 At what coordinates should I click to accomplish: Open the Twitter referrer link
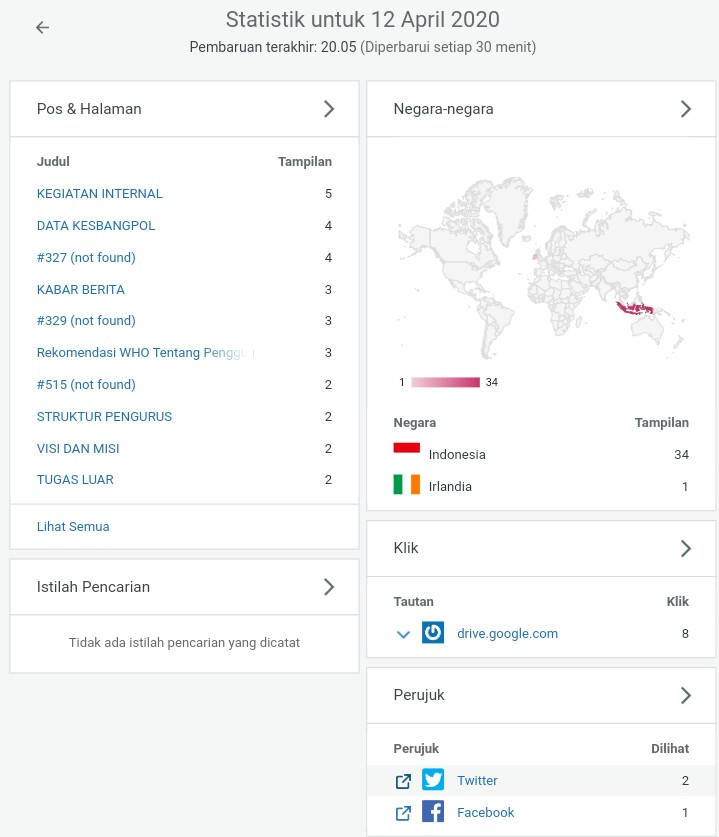tap(477, 780)
